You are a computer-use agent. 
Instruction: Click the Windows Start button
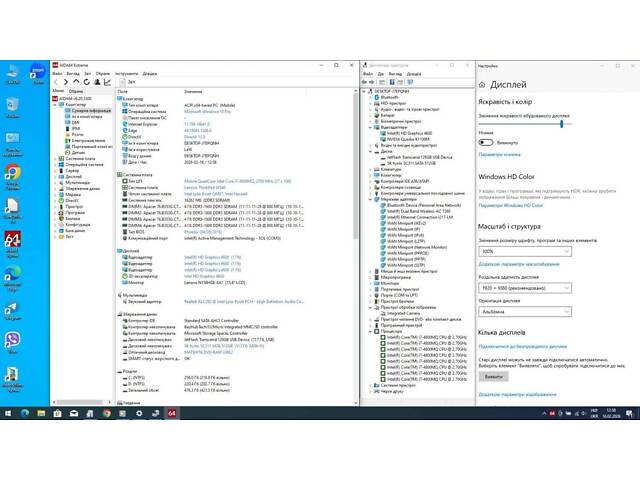point(8,413)
